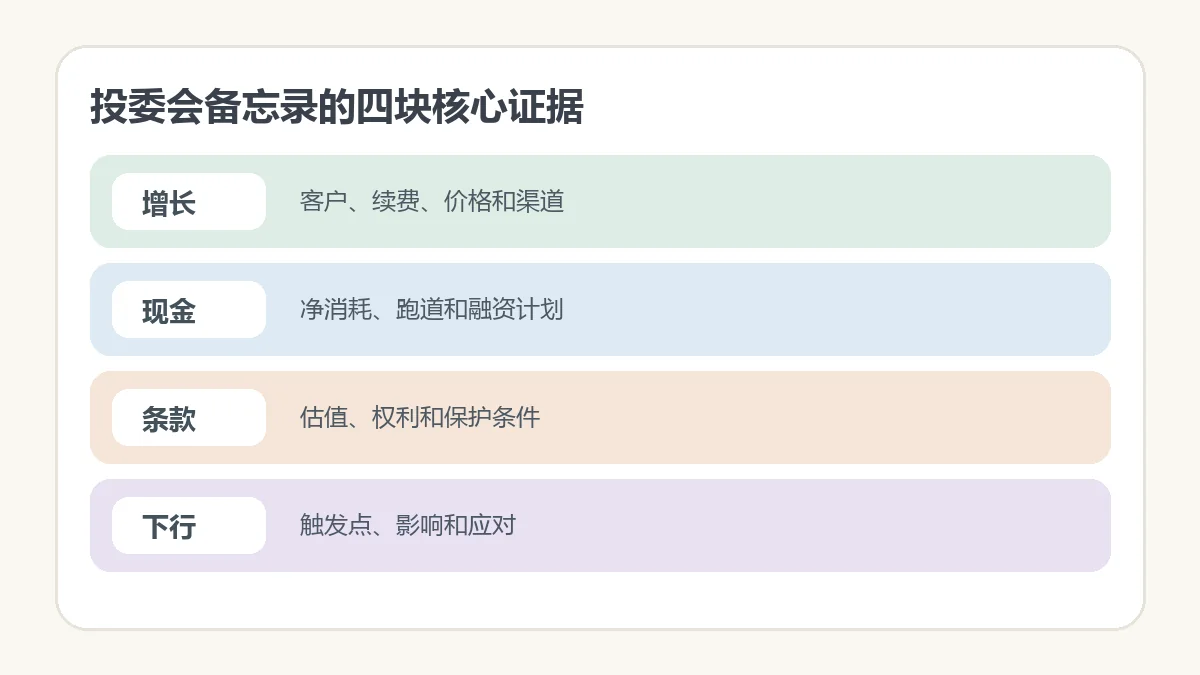Click the text 客户、续费、价格和渠道
The height and width of the screenshot is (675, 1200).
[432, 202]
